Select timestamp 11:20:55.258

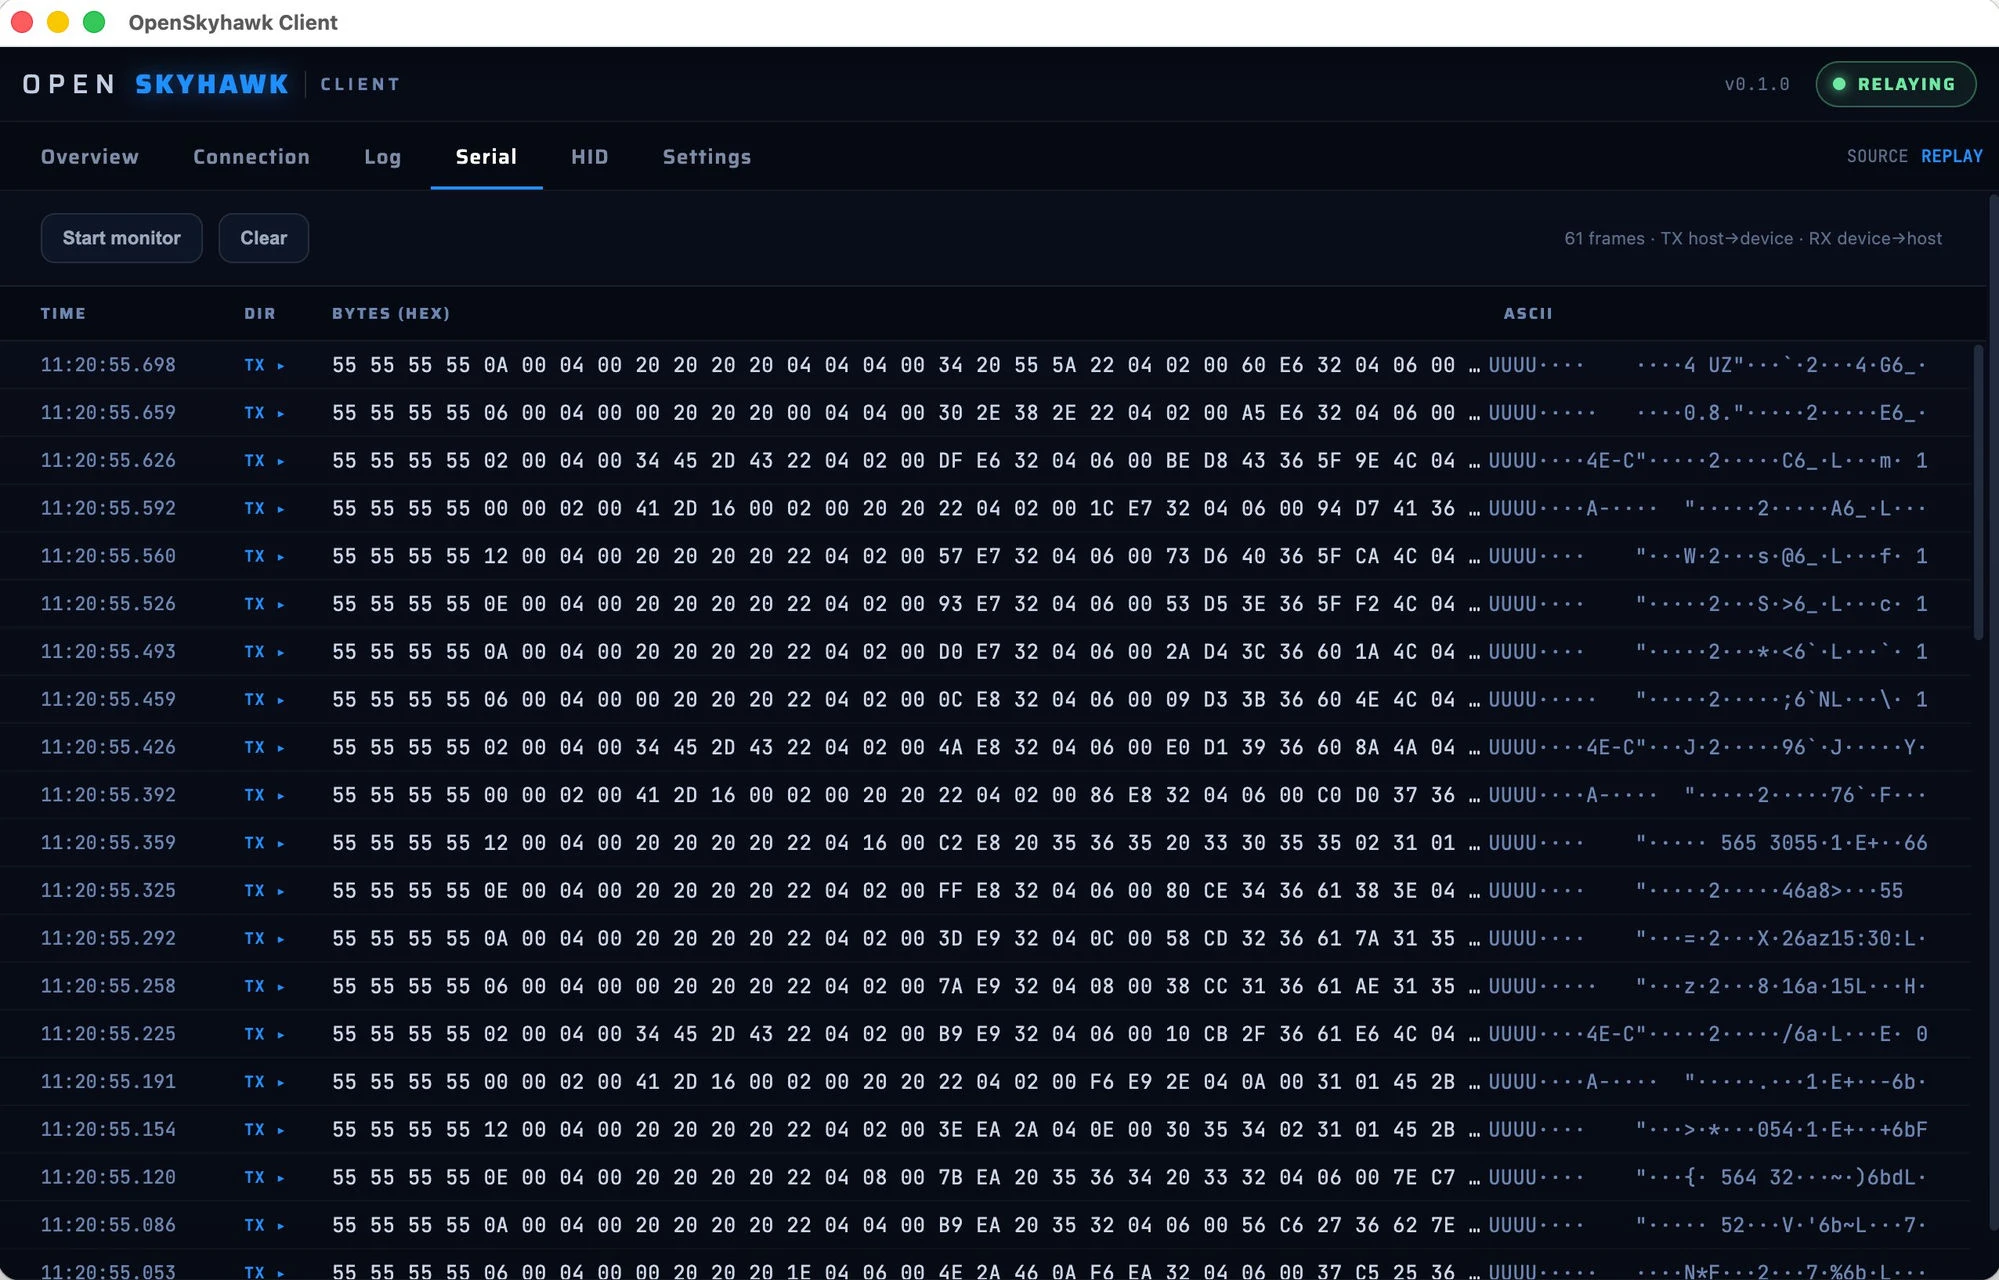click(108, 986)
